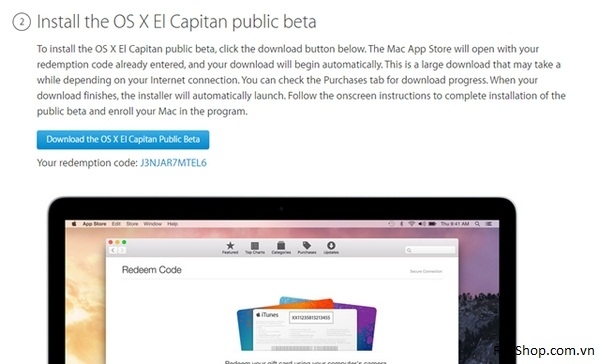Click the App Store search field
This screenshot has height=364, width=600.
click(x=430, y=250)
